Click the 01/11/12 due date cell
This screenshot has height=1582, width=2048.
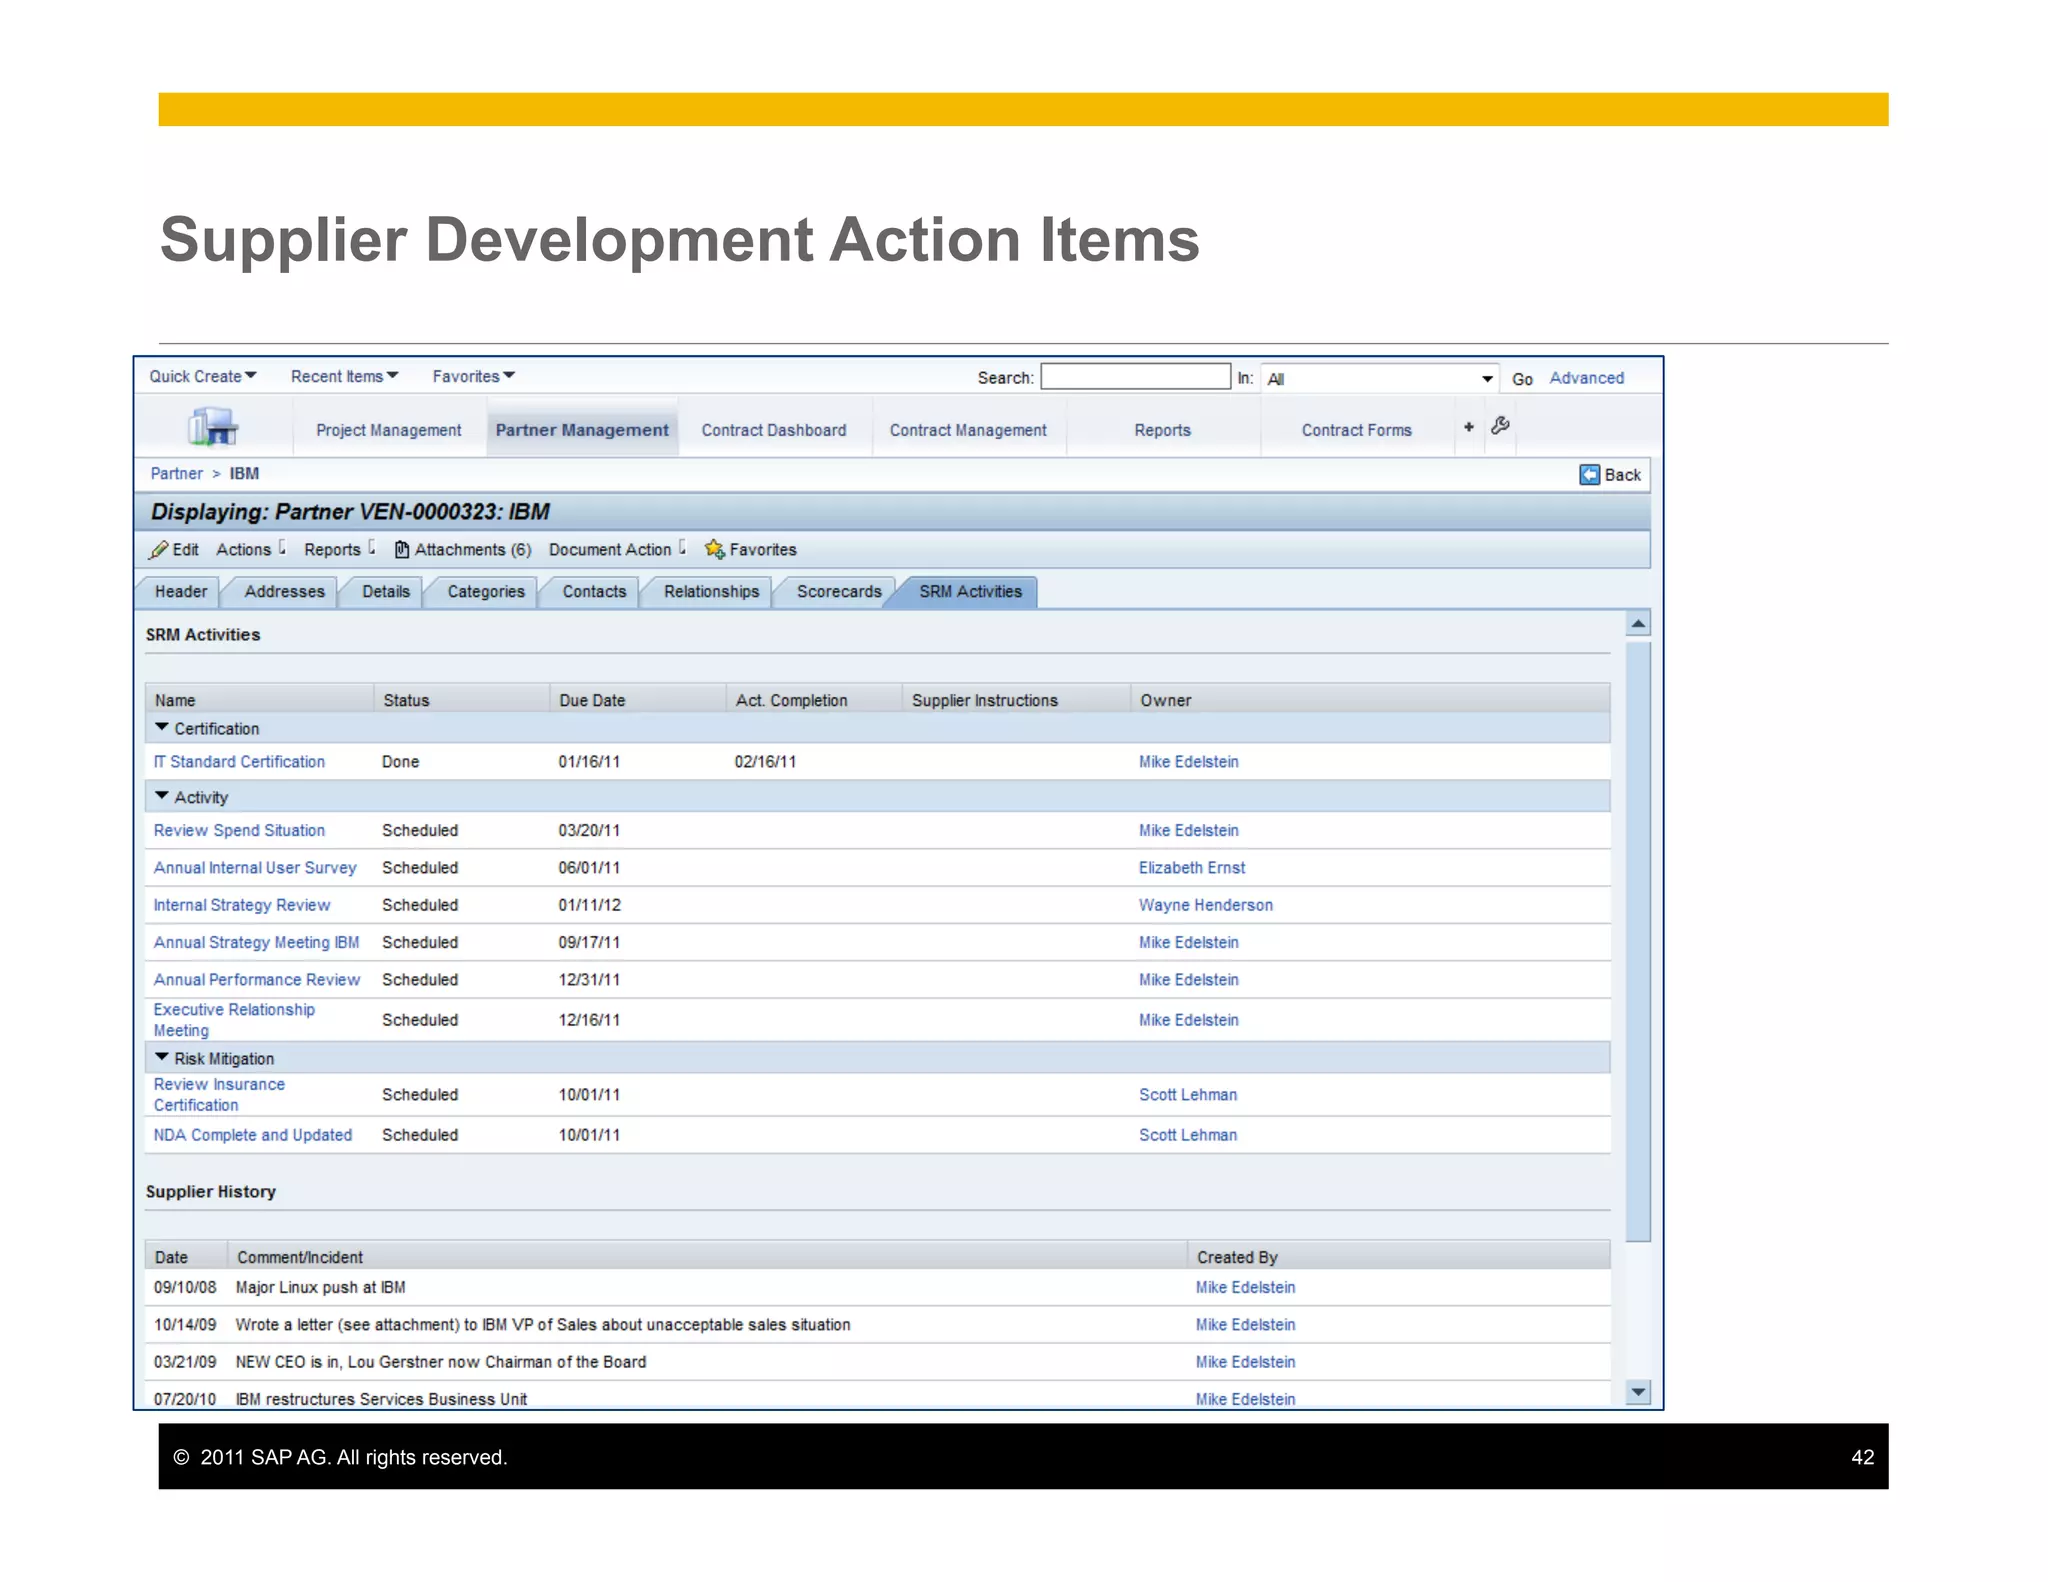coord(589,905)
